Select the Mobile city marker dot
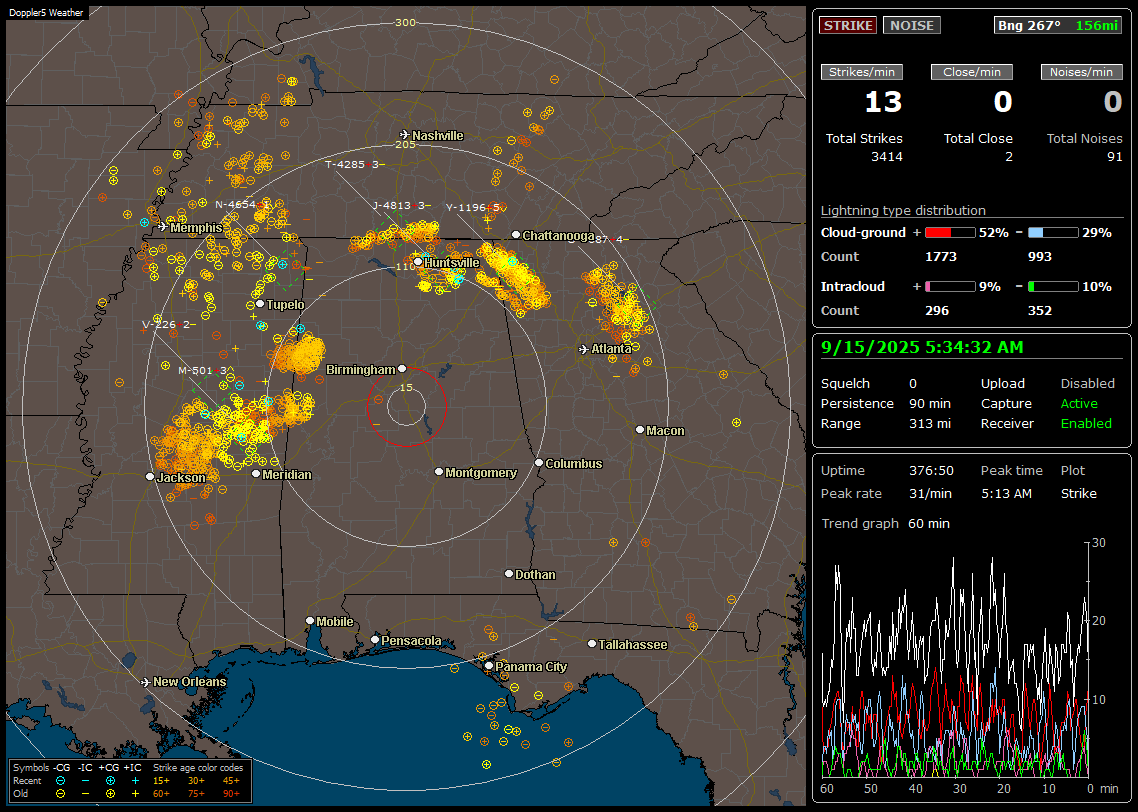The image size is (1138, 812). [310, 621]
